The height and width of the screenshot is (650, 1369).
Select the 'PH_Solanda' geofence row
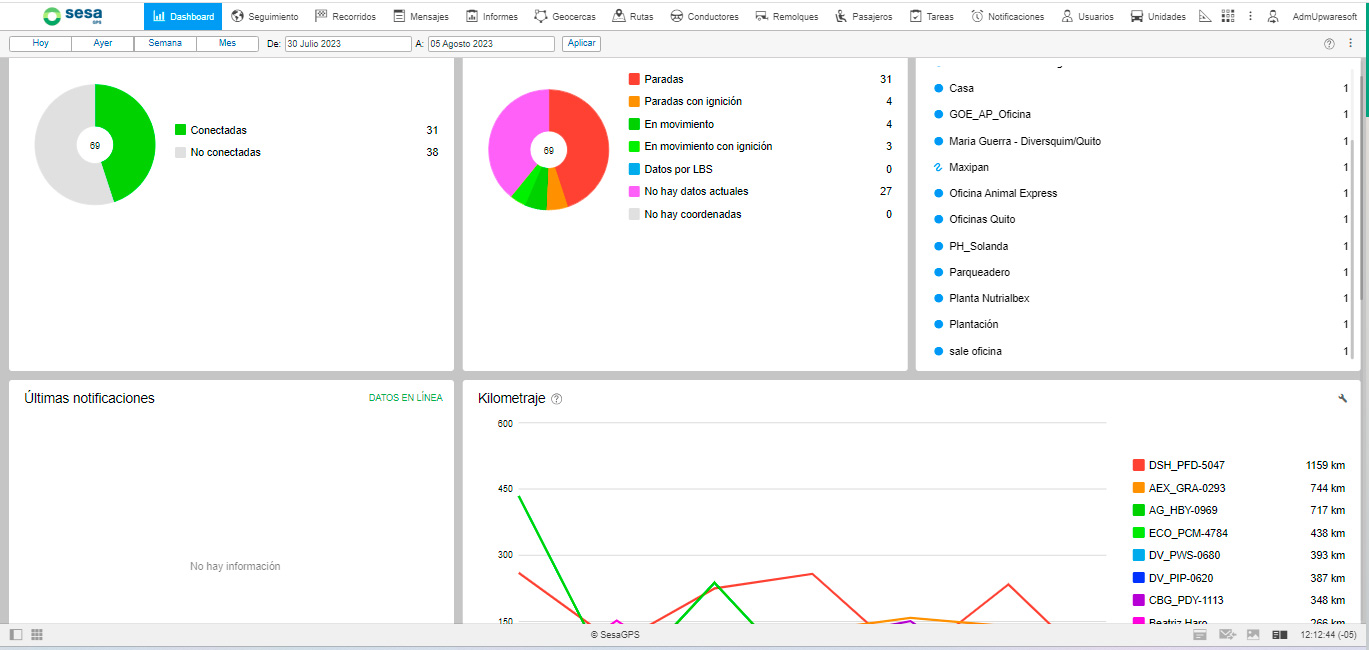(1141, 246)
